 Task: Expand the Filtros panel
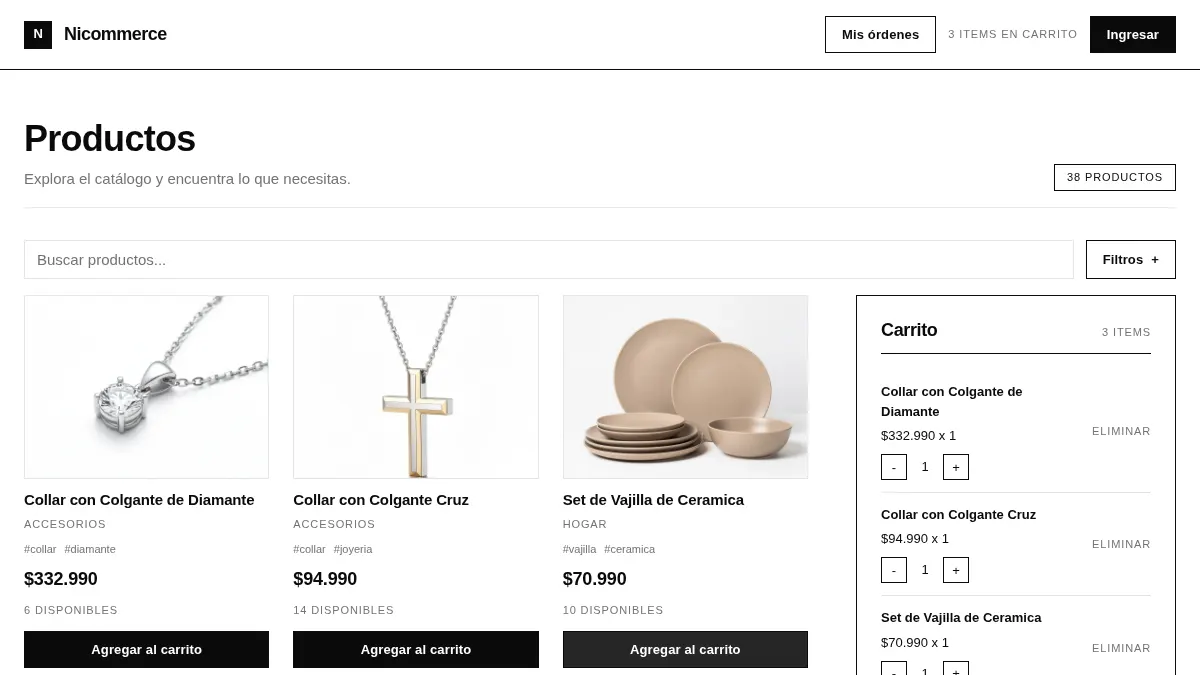(x=1130, y=259)
